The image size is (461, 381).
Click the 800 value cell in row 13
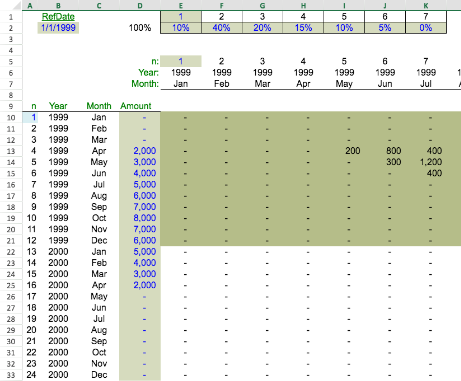(x=394, y=151)
